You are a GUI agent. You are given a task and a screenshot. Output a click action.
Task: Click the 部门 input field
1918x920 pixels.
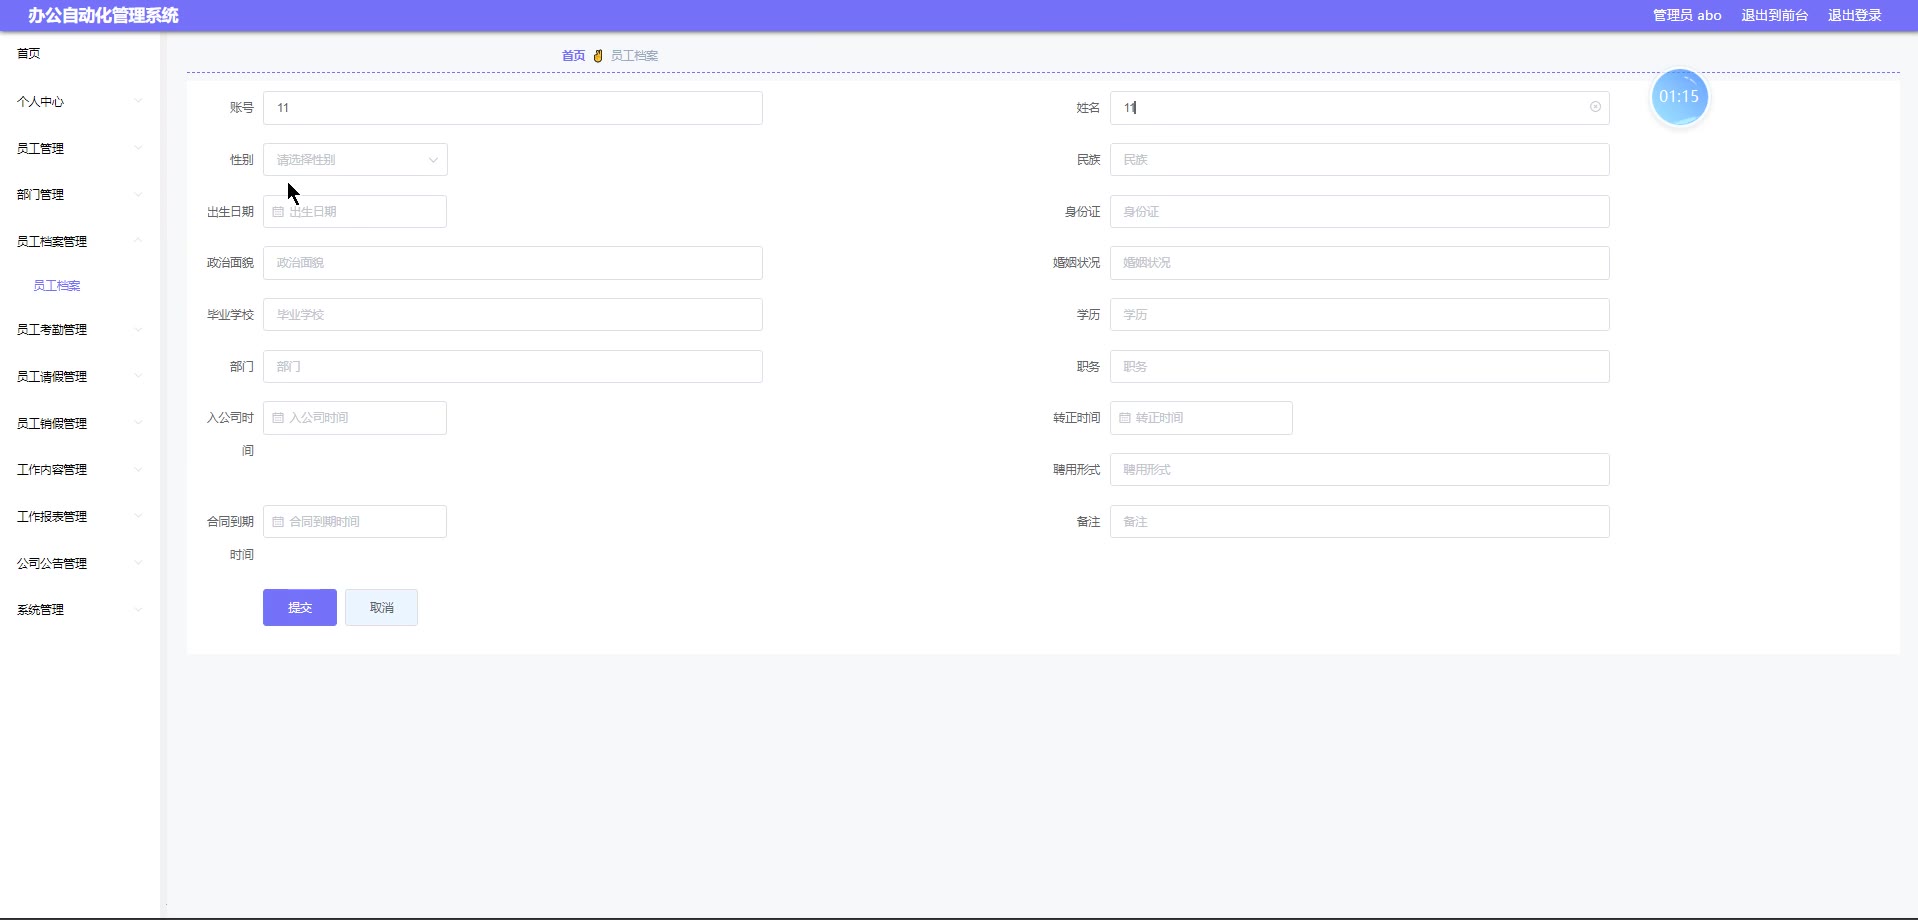point(513,367)
